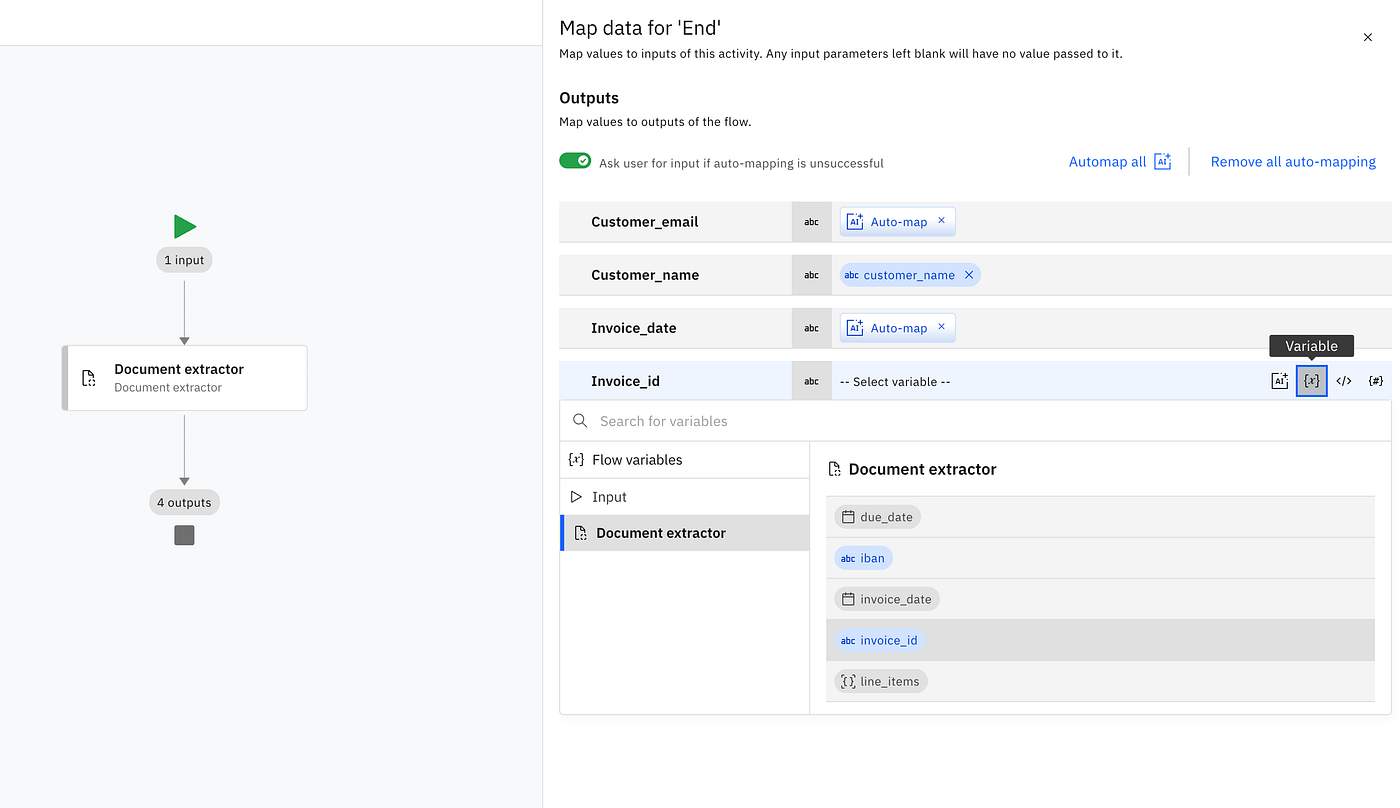1400x808 pixels.
Task: Click the search magnifier icon
Action: 580,421
